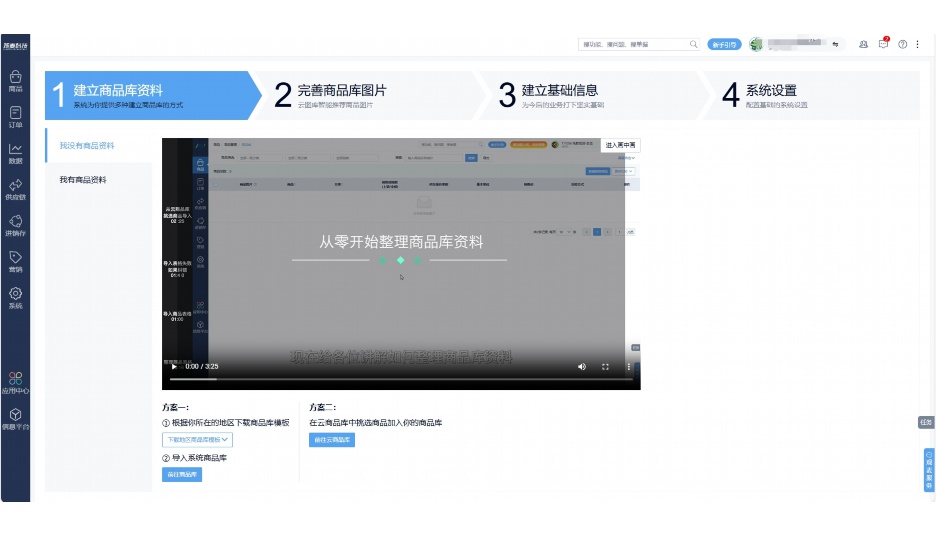Image resolution: width=936 pixels, height=536 pixels.
Task: Open the 营销 marketing tag icon
Action: tap(15, 261)
